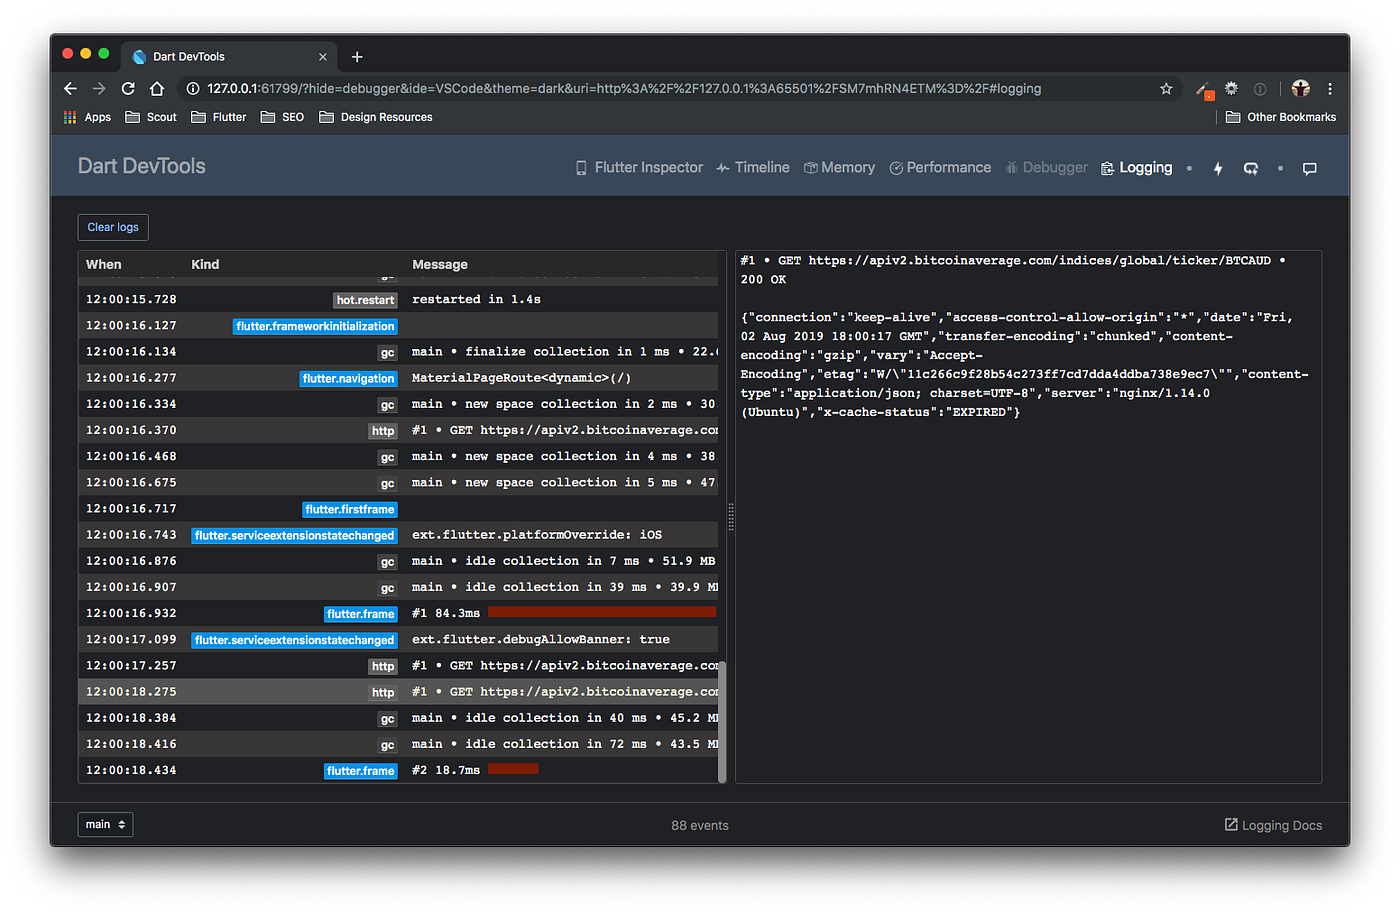Open the feedback speech bubble icon

(1310, 169)
